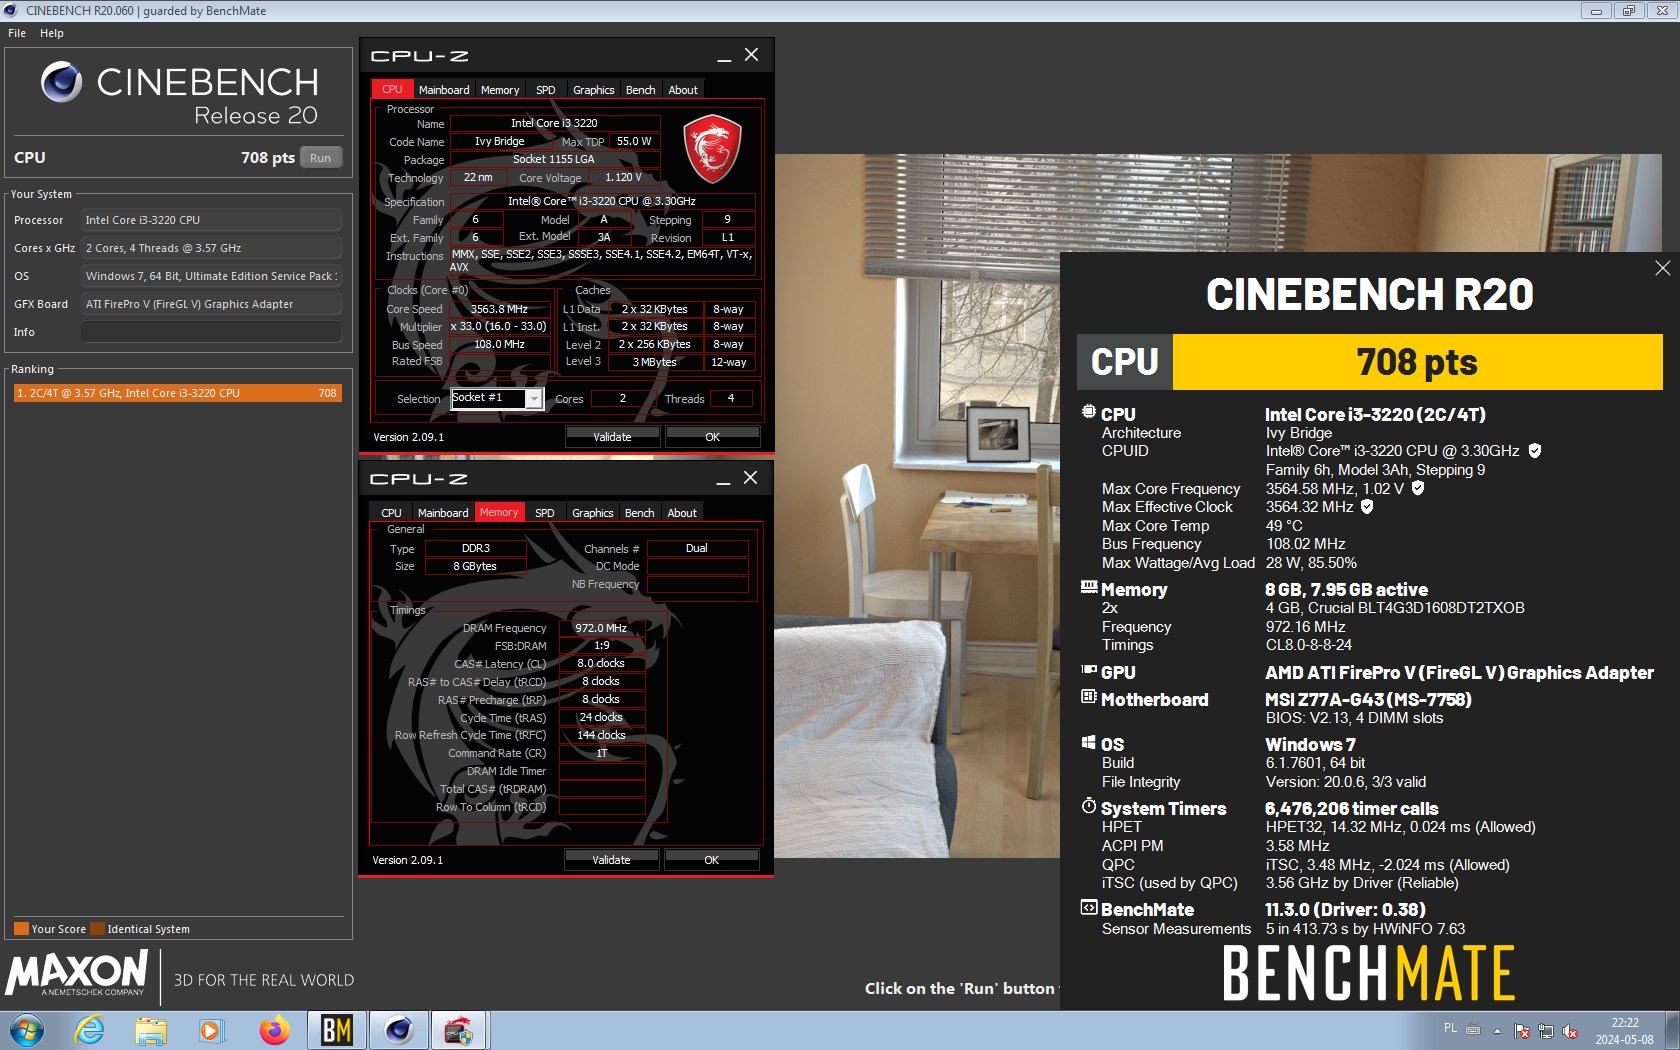Click the Your Score orange legend swatch
This screenshot has width=1680, height=1050.
click(x=21, y=929)
